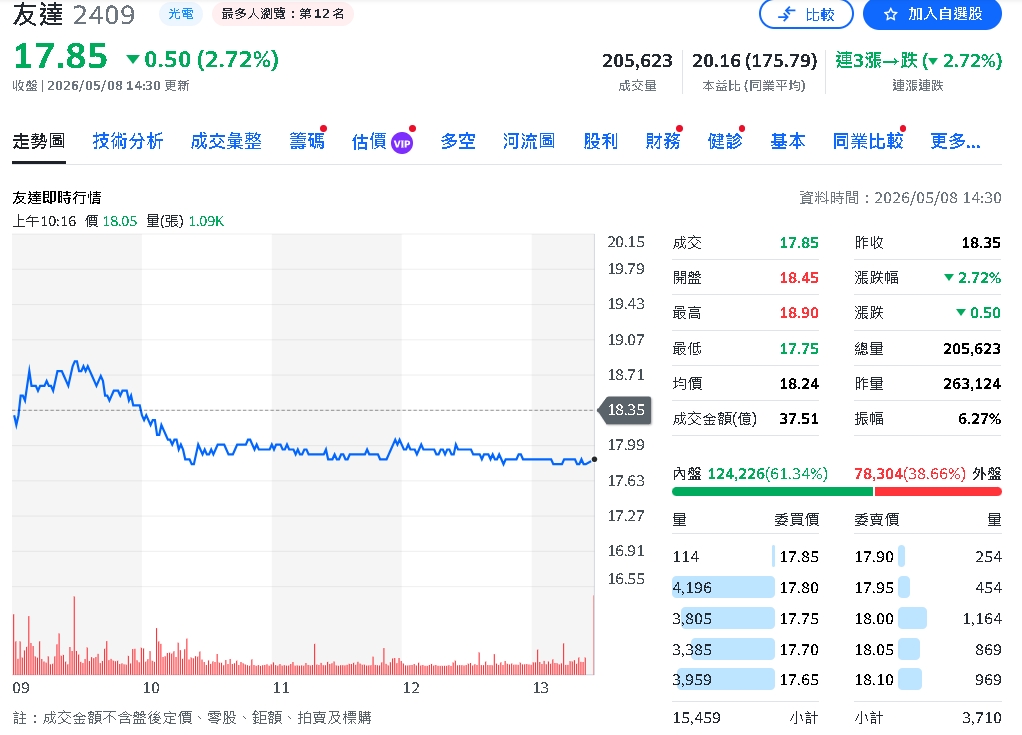The width and height of the screenshot is (1022, 735).
Task: Click the red 外盤 ratio bar
Action: pos(937,492)
